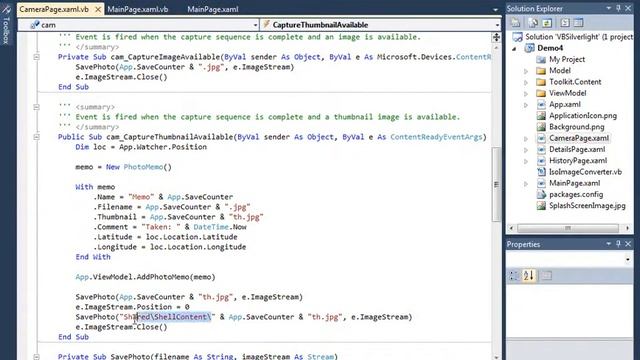Image resolution: width=640 pixels, height=360 pixels.
Task: Collapse the Demo4 project node
Action: click(514, 48)
